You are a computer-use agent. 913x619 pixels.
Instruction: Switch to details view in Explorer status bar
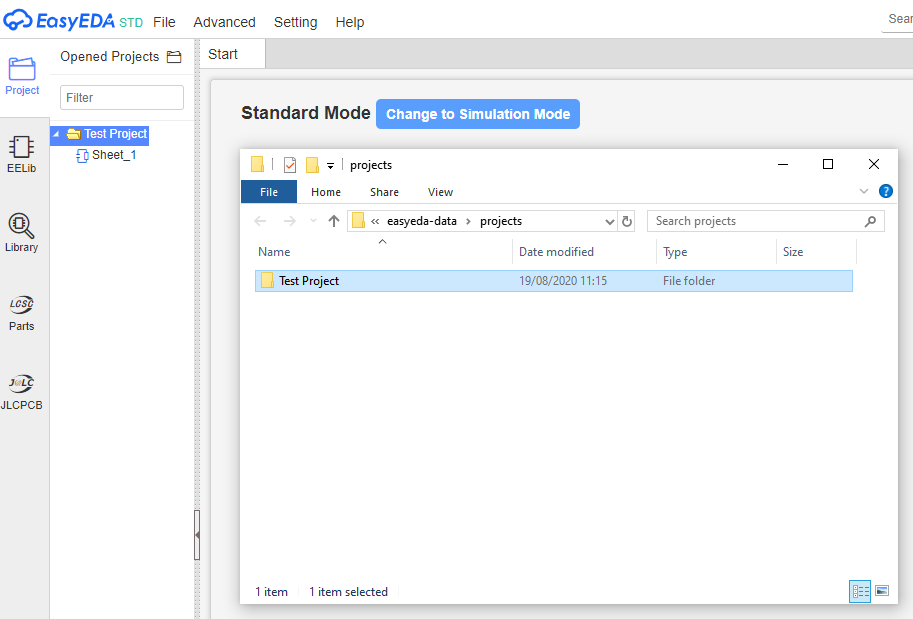pyautogui.click(x=860, y=591)
